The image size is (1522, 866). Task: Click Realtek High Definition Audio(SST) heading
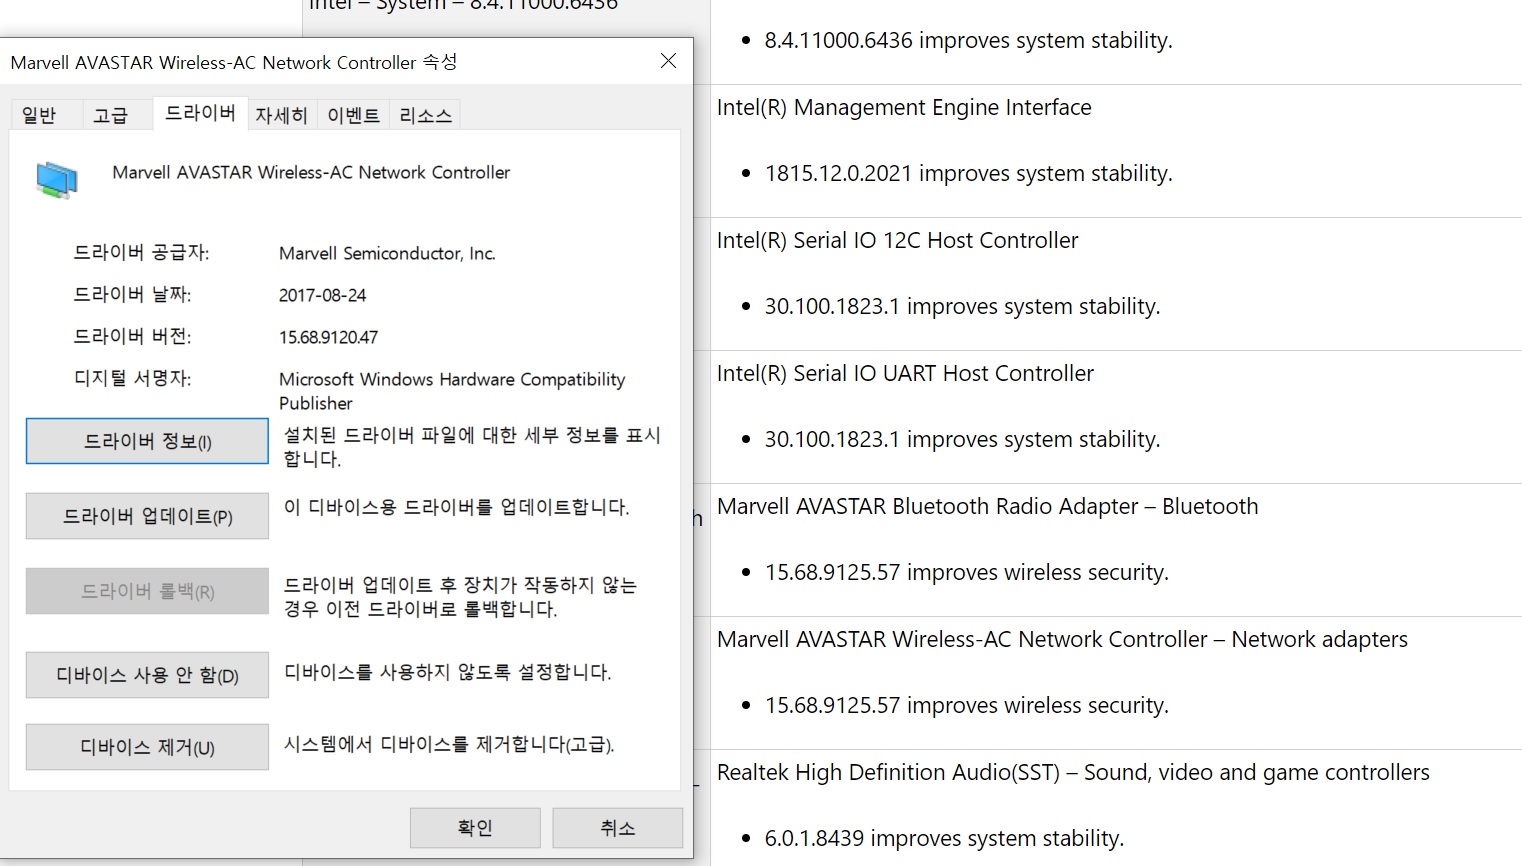[x=1073, y=773]
